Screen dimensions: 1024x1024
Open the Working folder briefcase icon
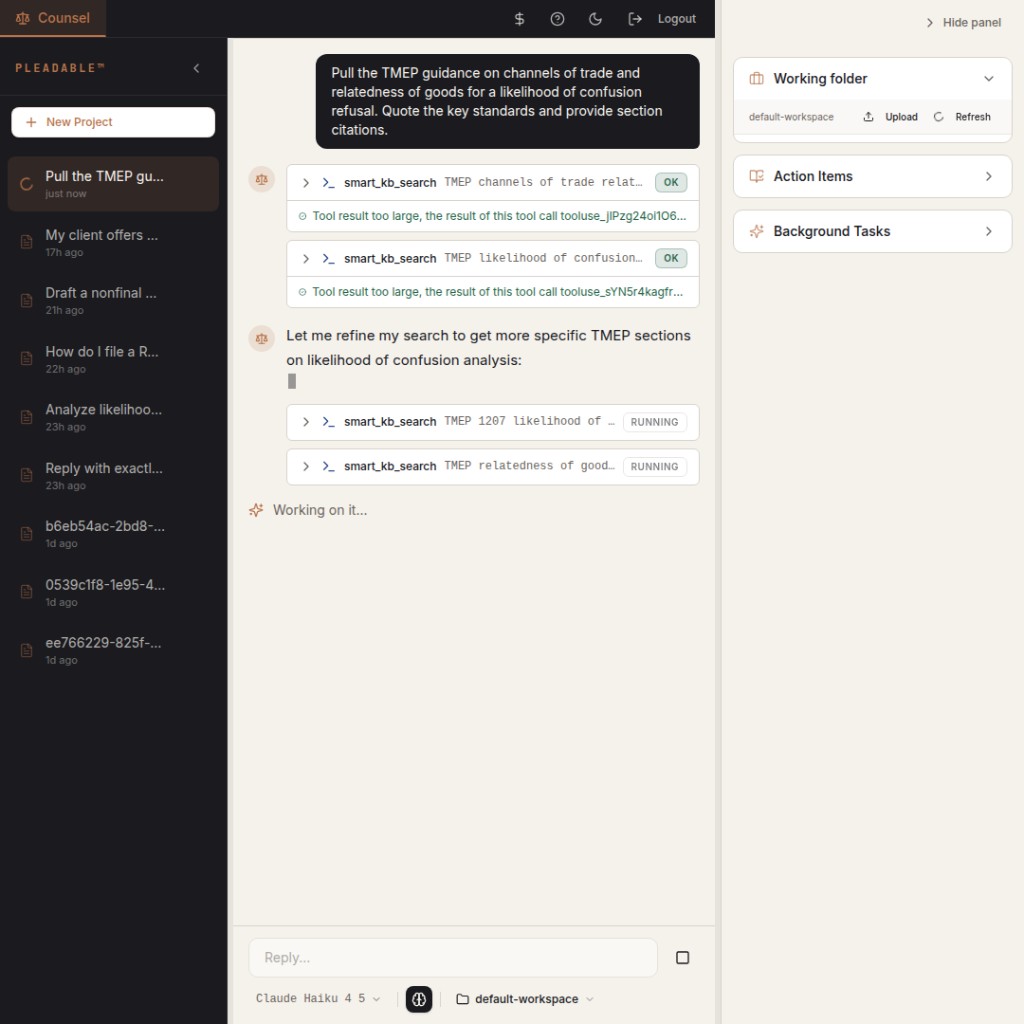coord(758,78)
